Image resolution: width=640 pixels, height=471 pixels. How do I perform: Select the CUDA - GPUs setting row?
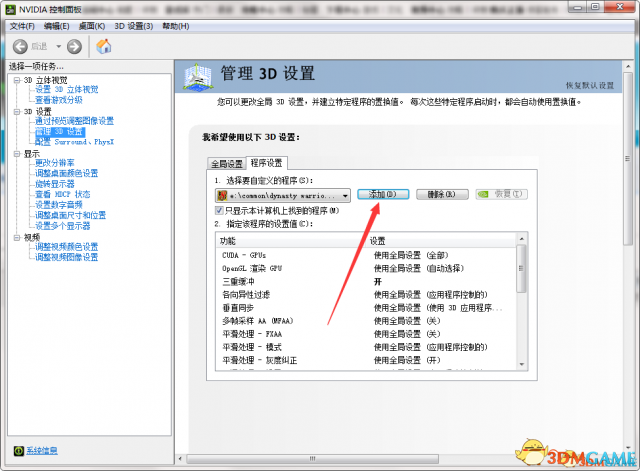(x=366, y=255)
